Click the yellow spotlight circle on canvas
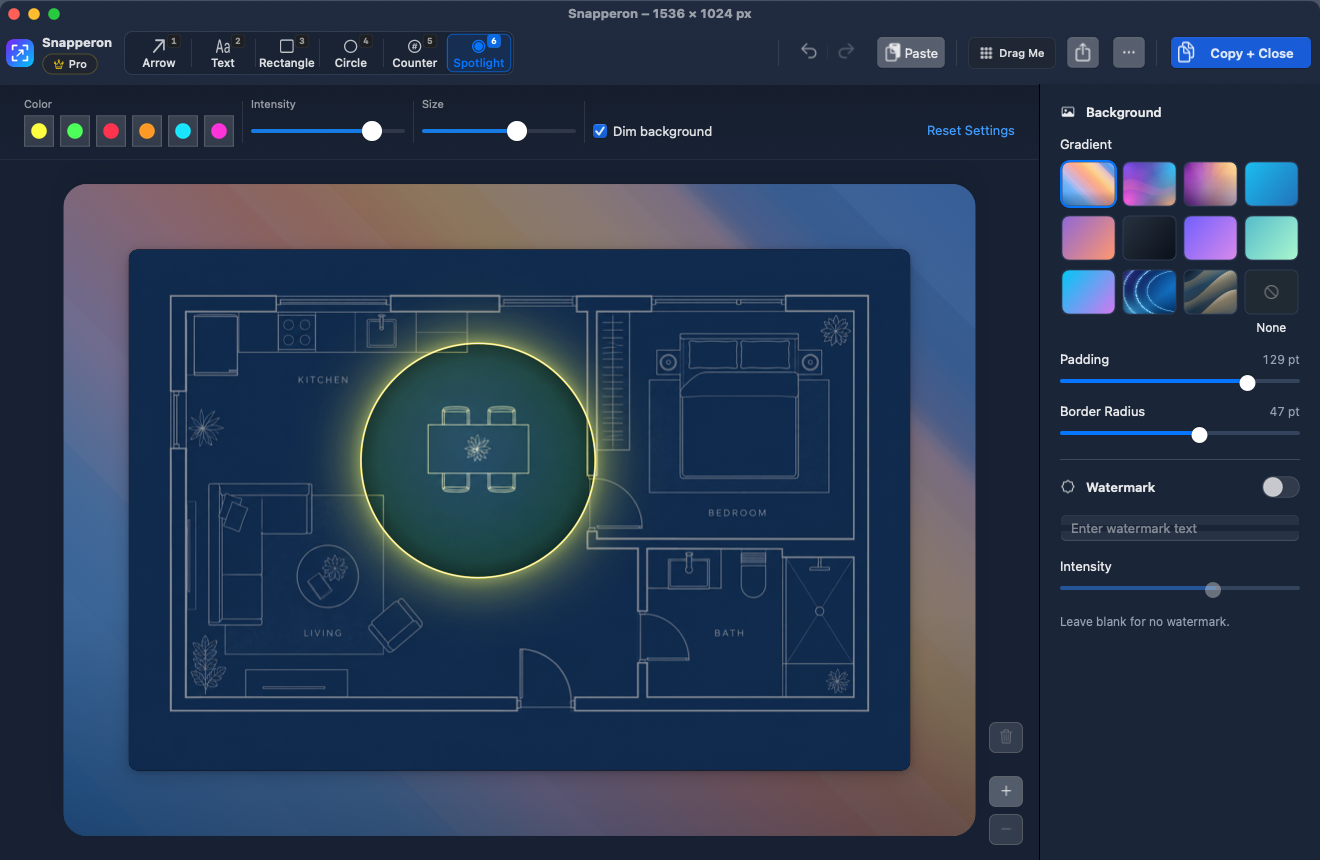This screenshot has width=1320, height=860. tap(478, 460)
